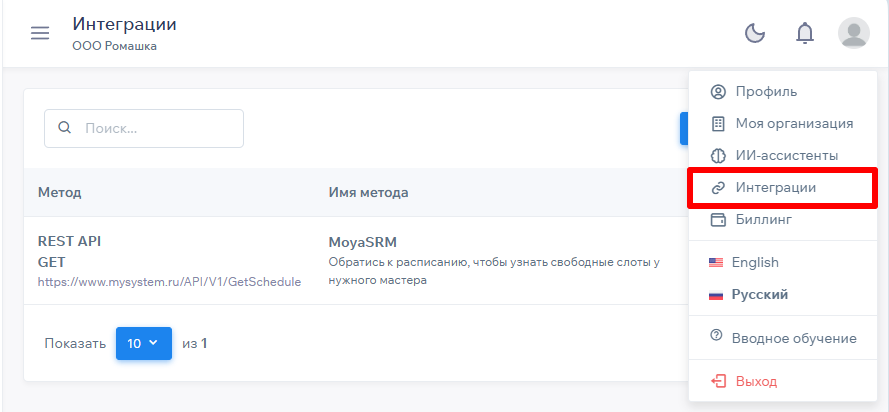Toggle dark mode with the moon icon
This screenshot has height=412, width=889.
click(x=755, y=33)
